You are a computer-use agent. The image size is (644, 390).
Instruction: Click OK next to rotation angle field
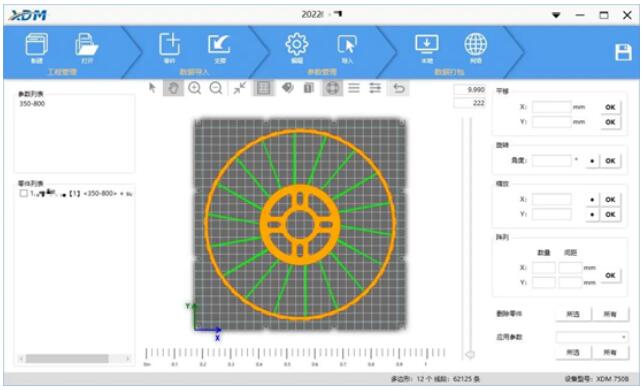click(x=610, y=161)
